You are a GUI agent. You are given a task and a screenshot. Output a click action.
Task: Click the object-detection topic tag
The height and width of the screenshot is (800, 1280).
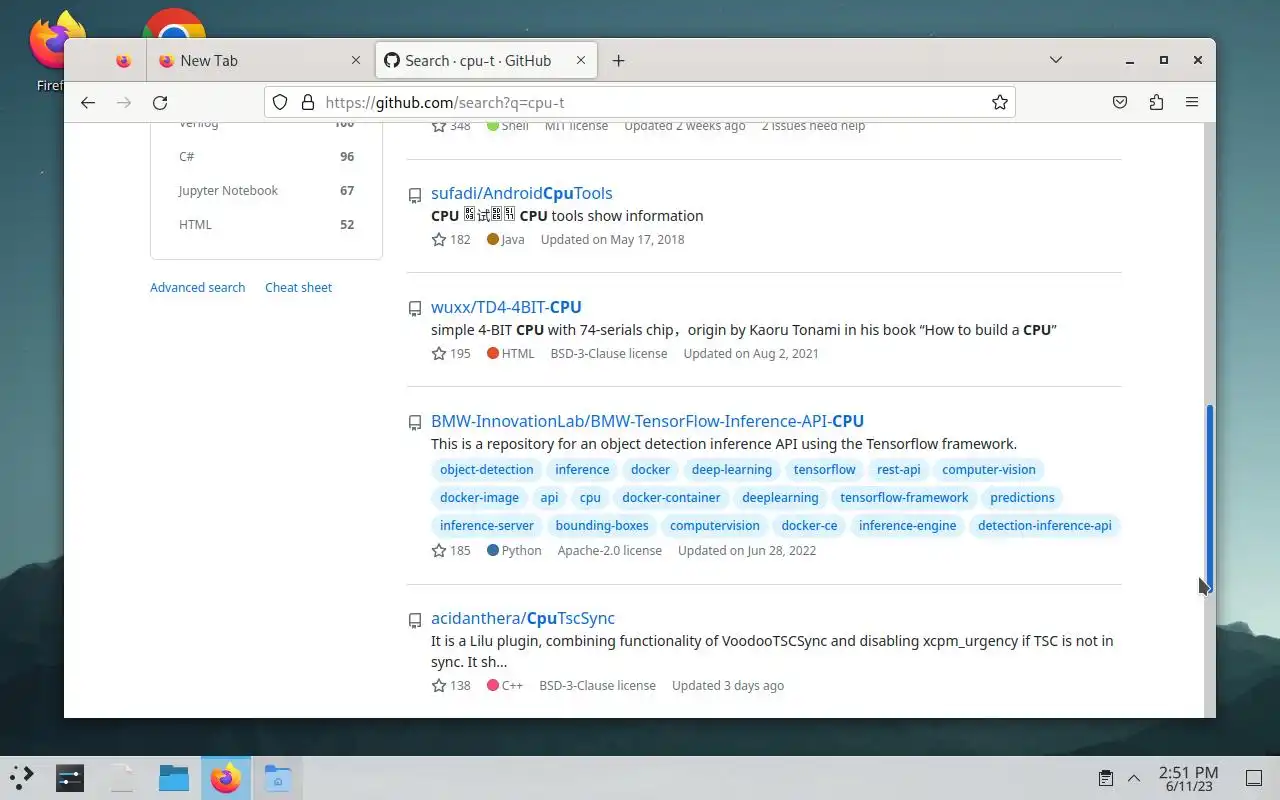click(487, 469)
